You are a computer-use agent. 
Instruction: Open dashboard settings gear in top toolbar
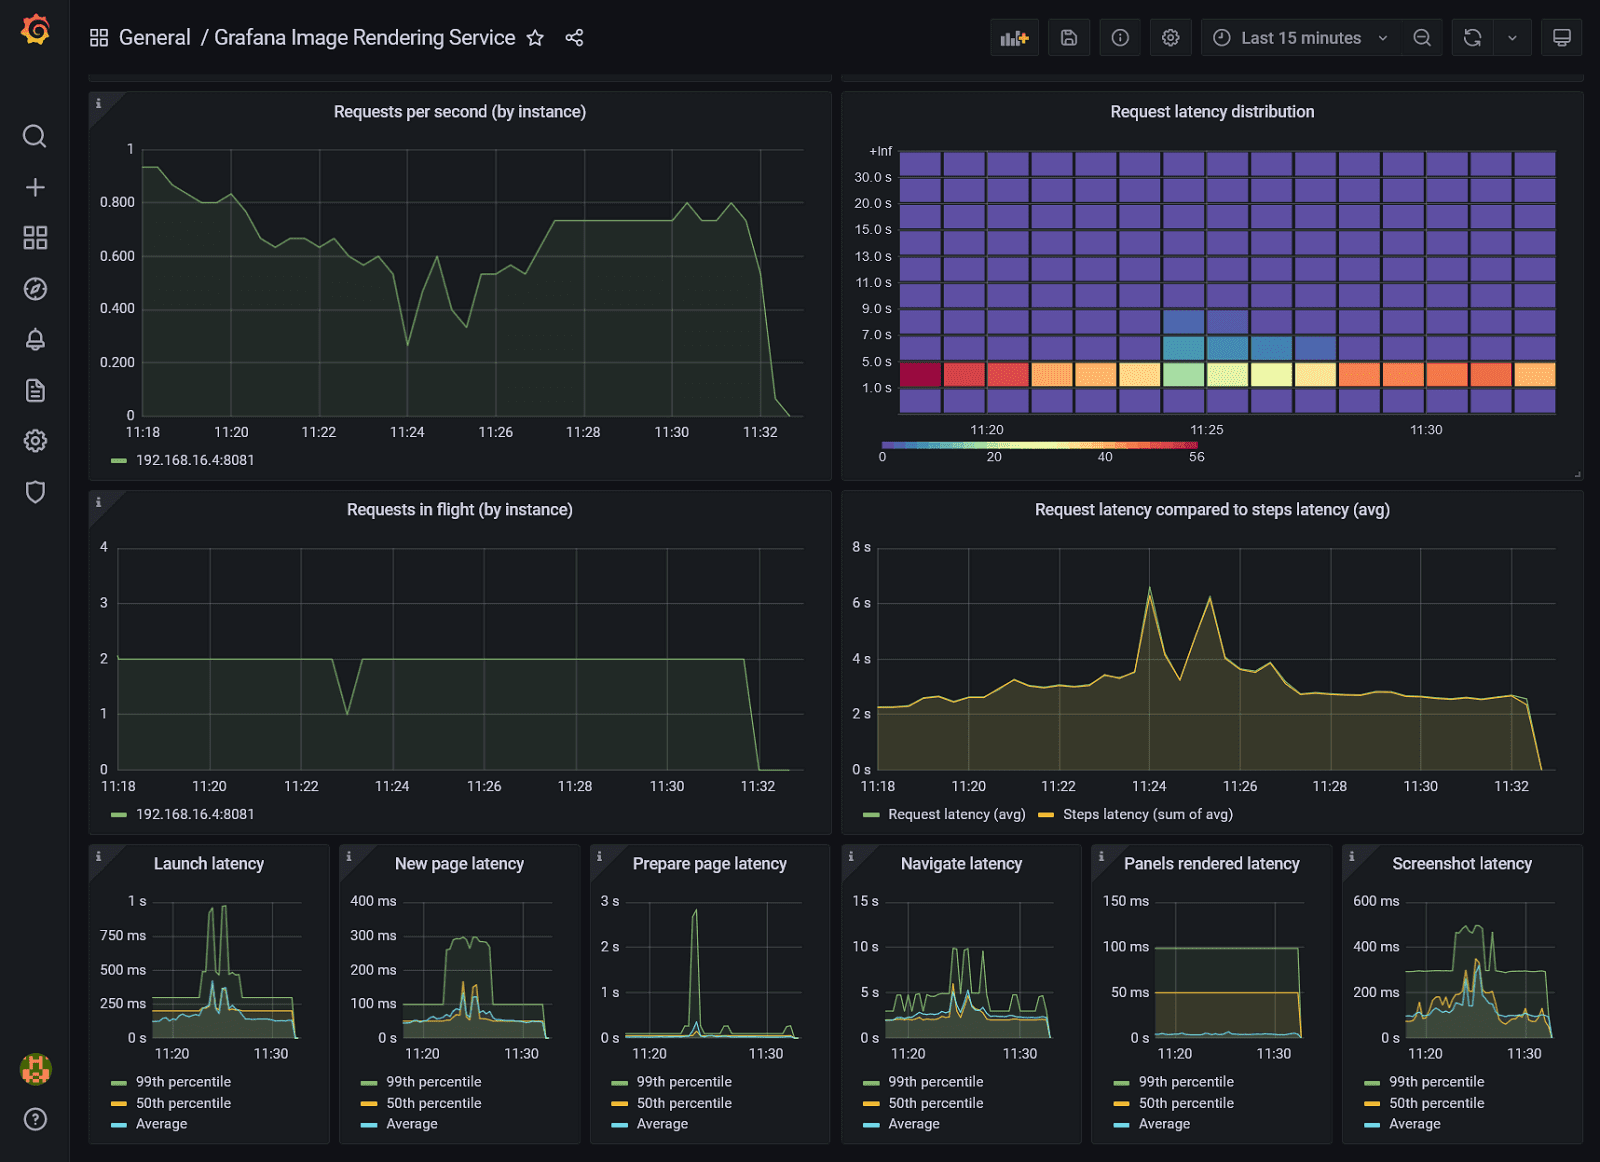pos(1170,38)
